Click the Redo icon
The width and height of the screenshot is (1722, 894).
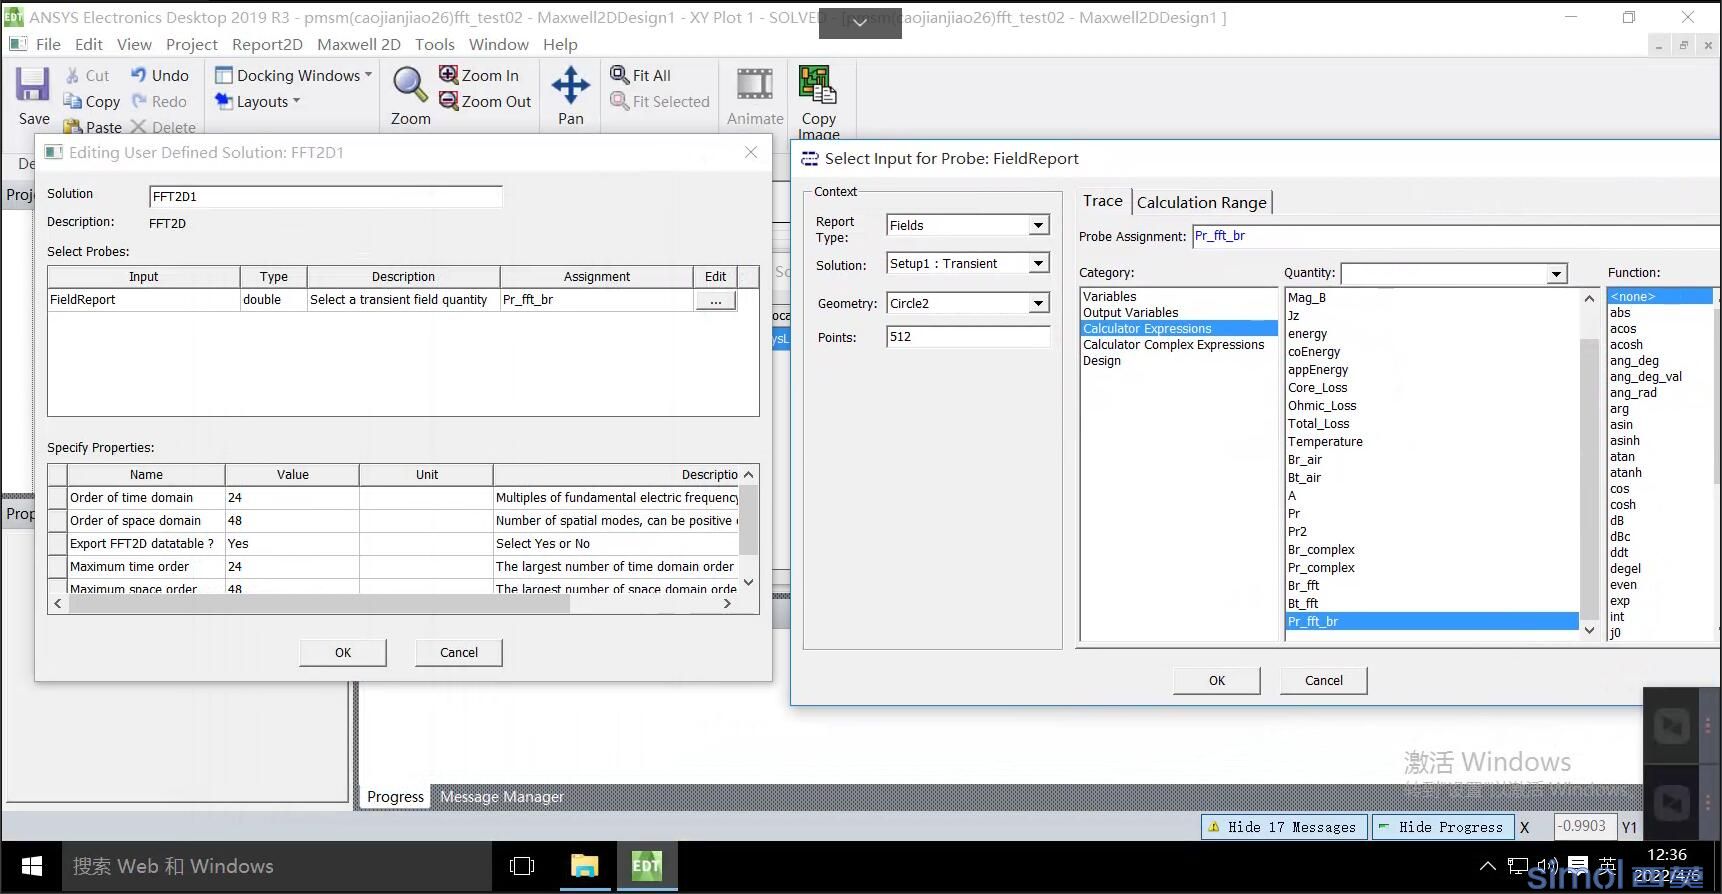[138, 101]
